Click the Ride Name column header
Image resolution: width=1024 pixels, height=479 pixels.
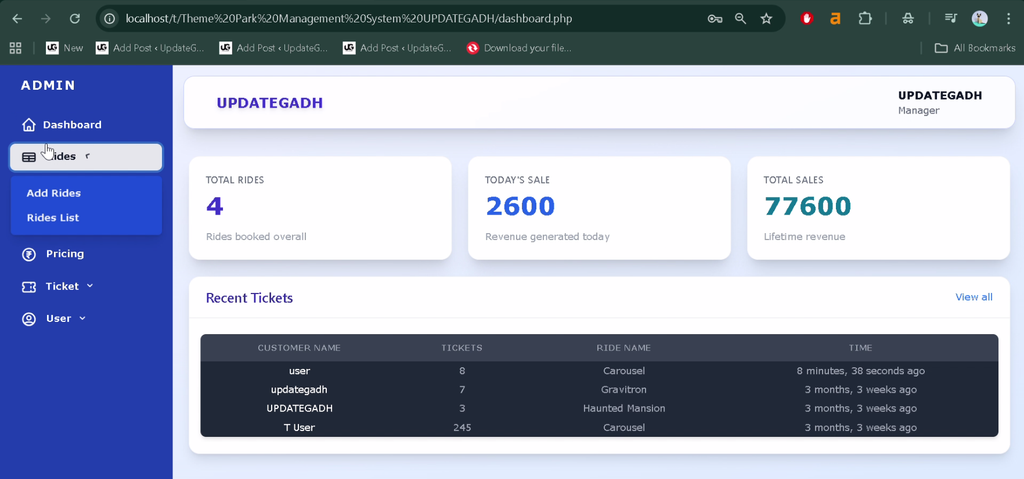click(x=624, y=348)
